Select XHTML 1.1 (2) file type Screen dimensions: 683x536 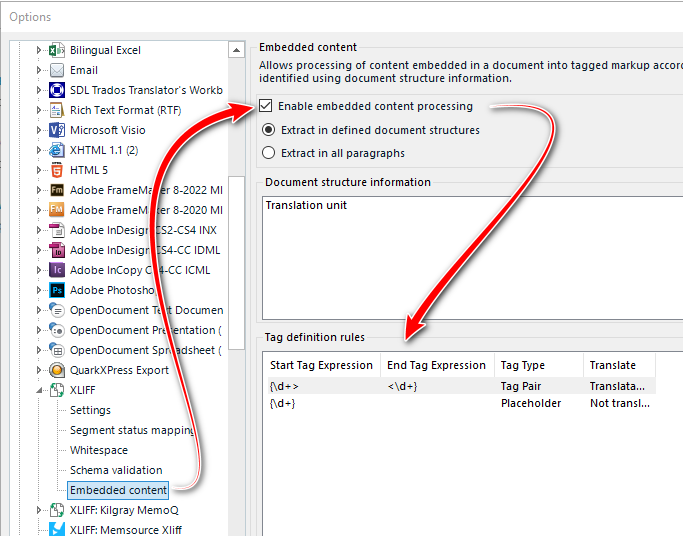pyautogui.click(x=104, y=150)
